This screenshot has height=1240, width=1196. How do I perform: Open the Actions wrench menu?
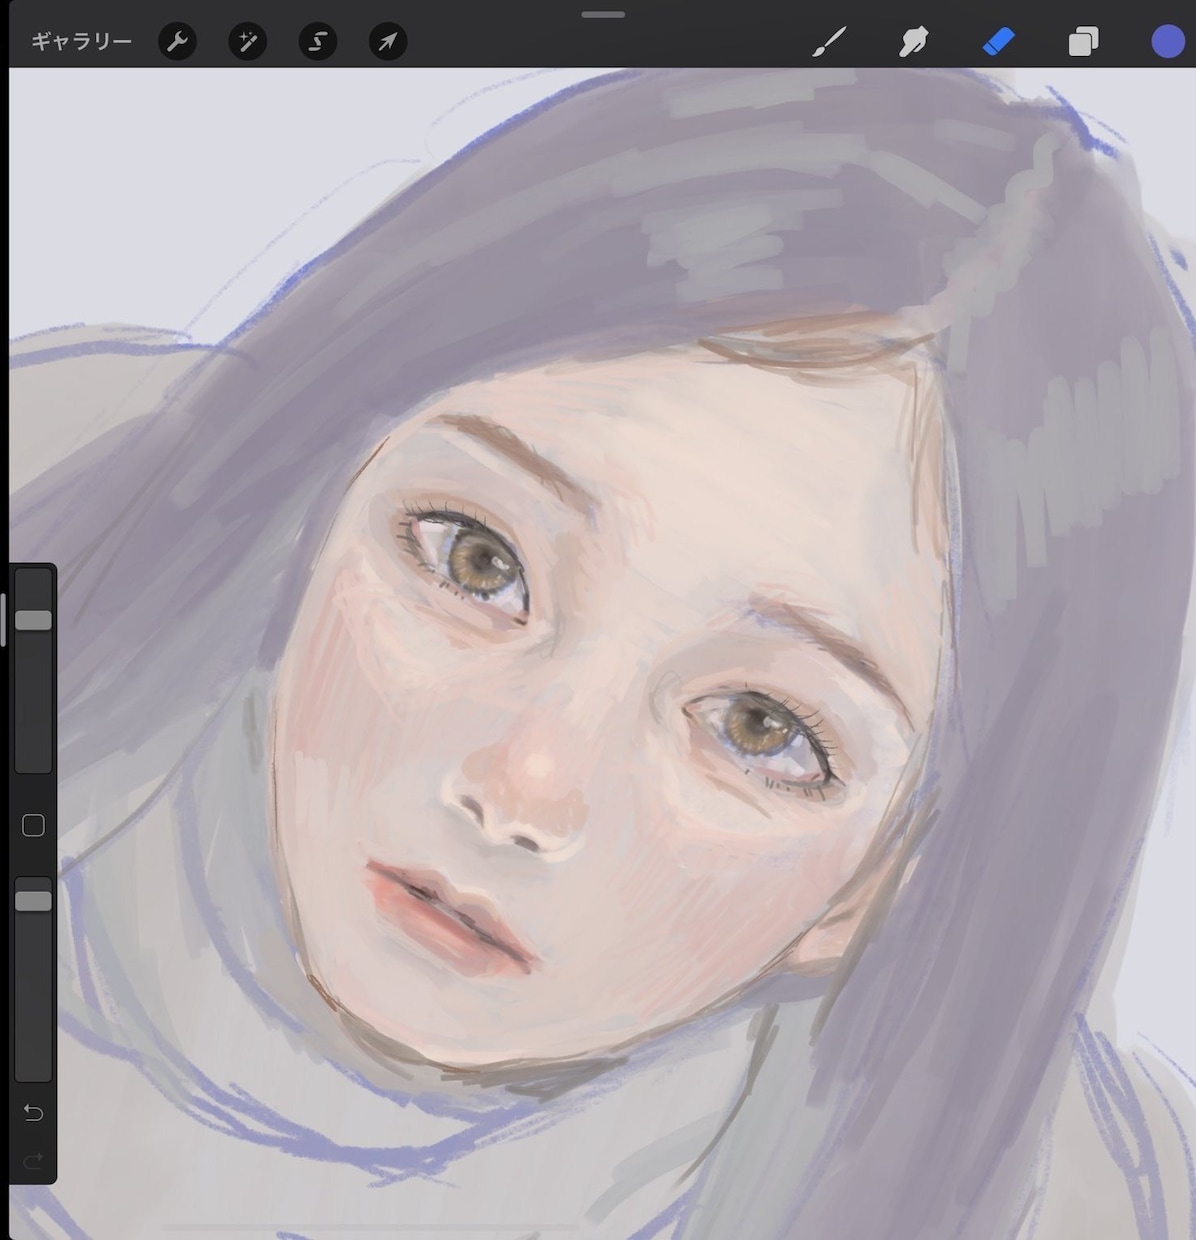coord(177,42)
